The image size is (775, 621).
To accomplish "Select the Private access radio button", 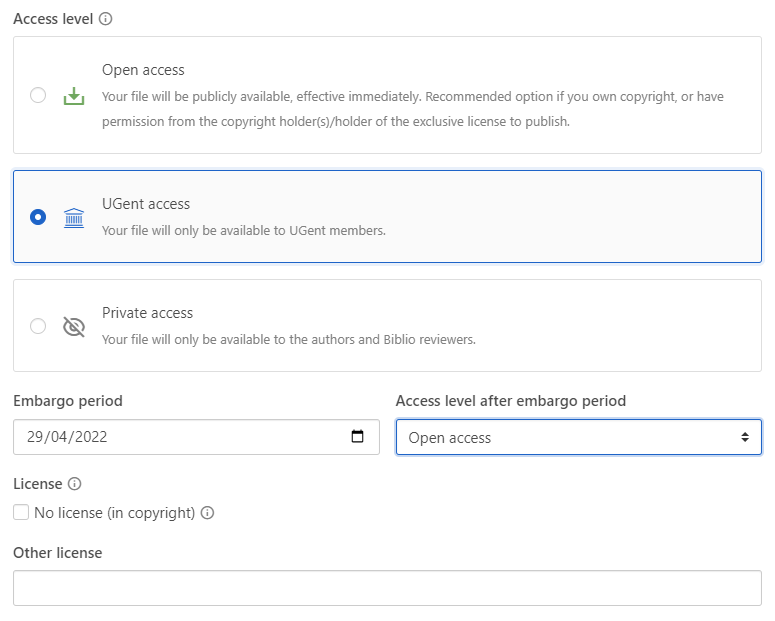I will point(38,326).
